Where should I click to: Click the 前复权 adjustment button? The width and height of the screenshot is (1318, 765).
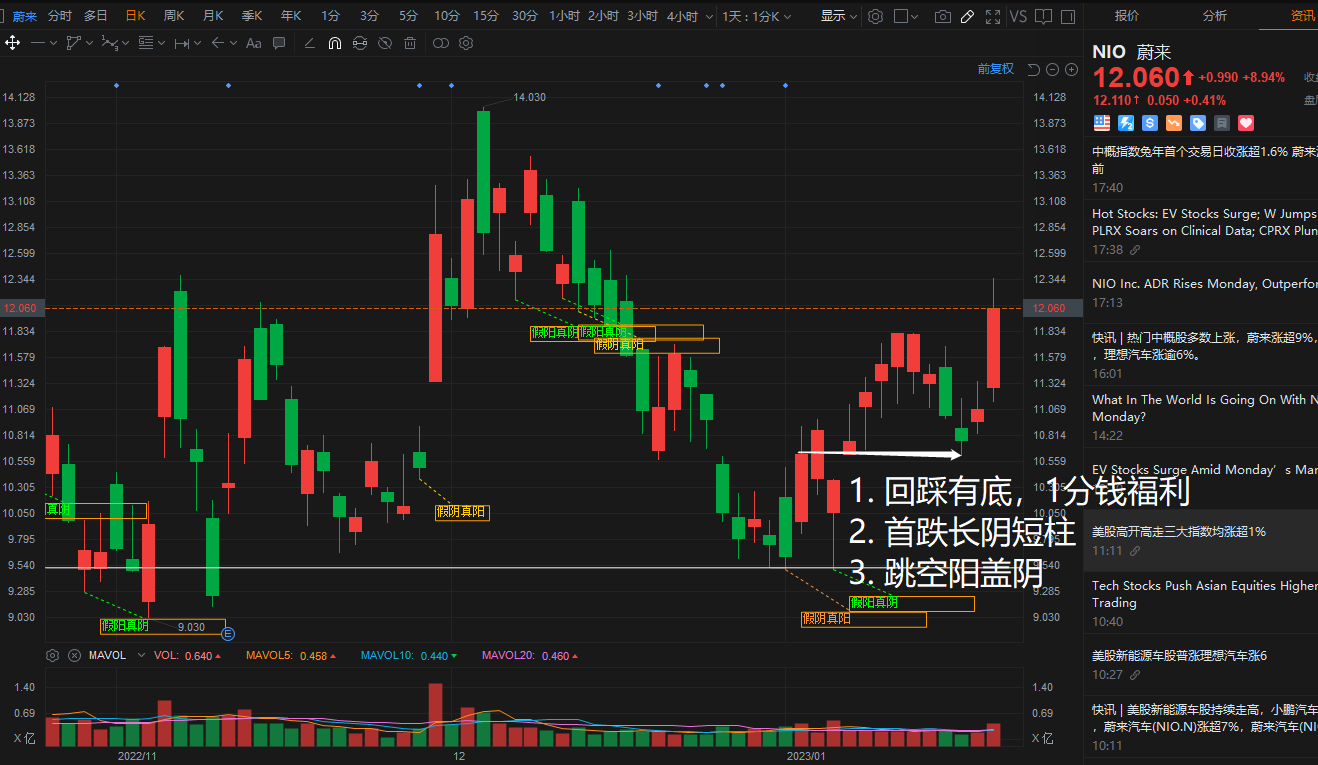coord(996,69)
